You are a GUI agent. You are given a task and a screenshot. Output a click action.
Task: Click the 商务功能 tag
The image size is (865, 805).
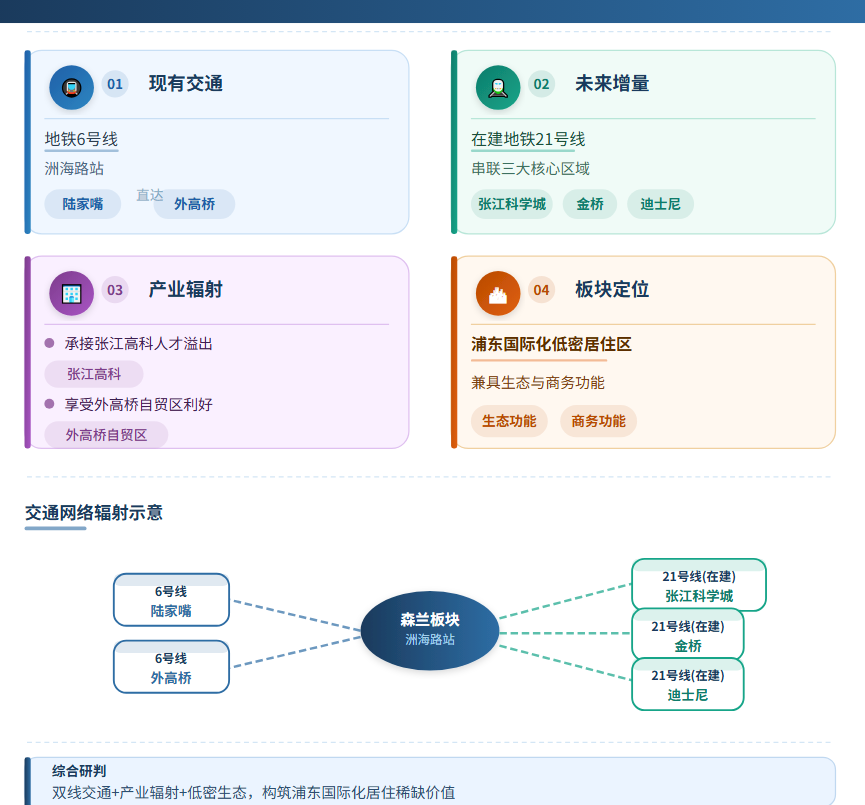pos(599,422)
